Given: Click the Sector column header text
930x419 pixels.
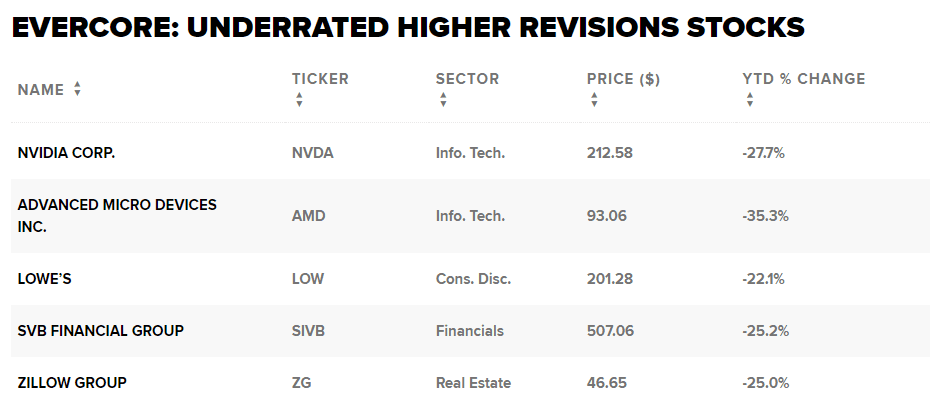Looking at the screenshot, I should point(467,79).
